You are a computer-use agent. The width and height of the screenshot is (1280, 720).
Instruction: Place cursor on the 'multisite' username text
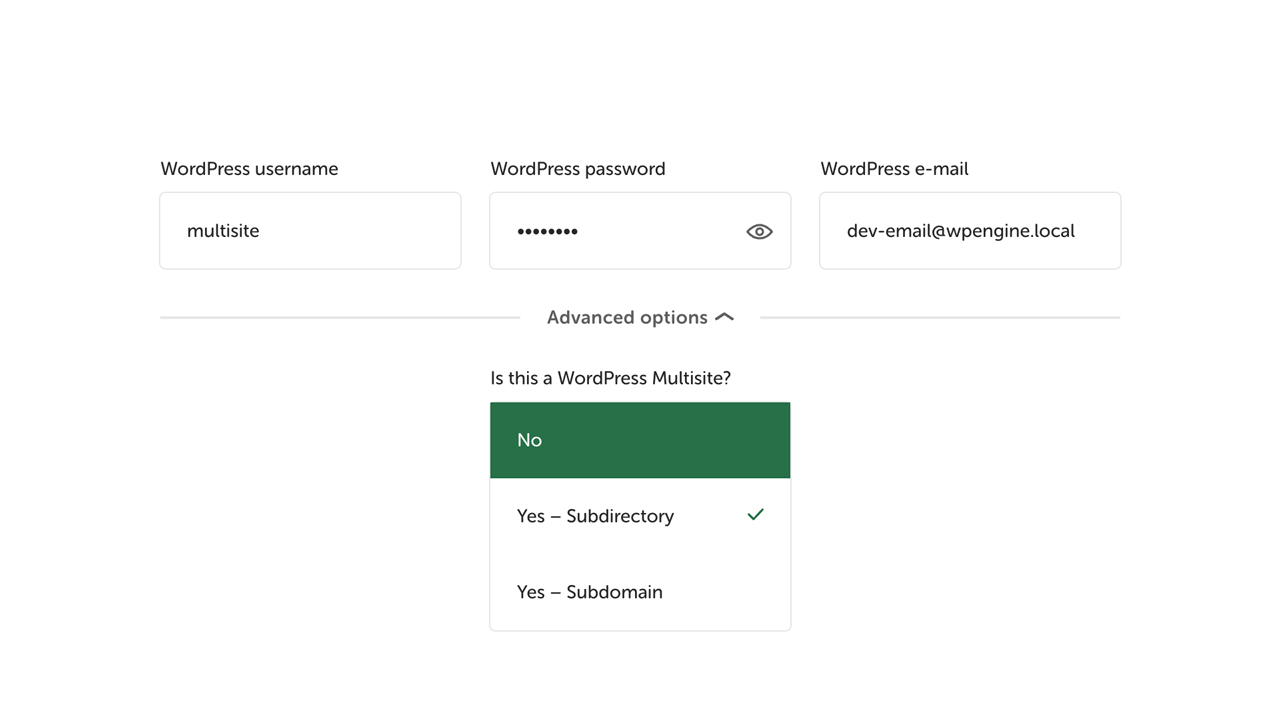223,231
